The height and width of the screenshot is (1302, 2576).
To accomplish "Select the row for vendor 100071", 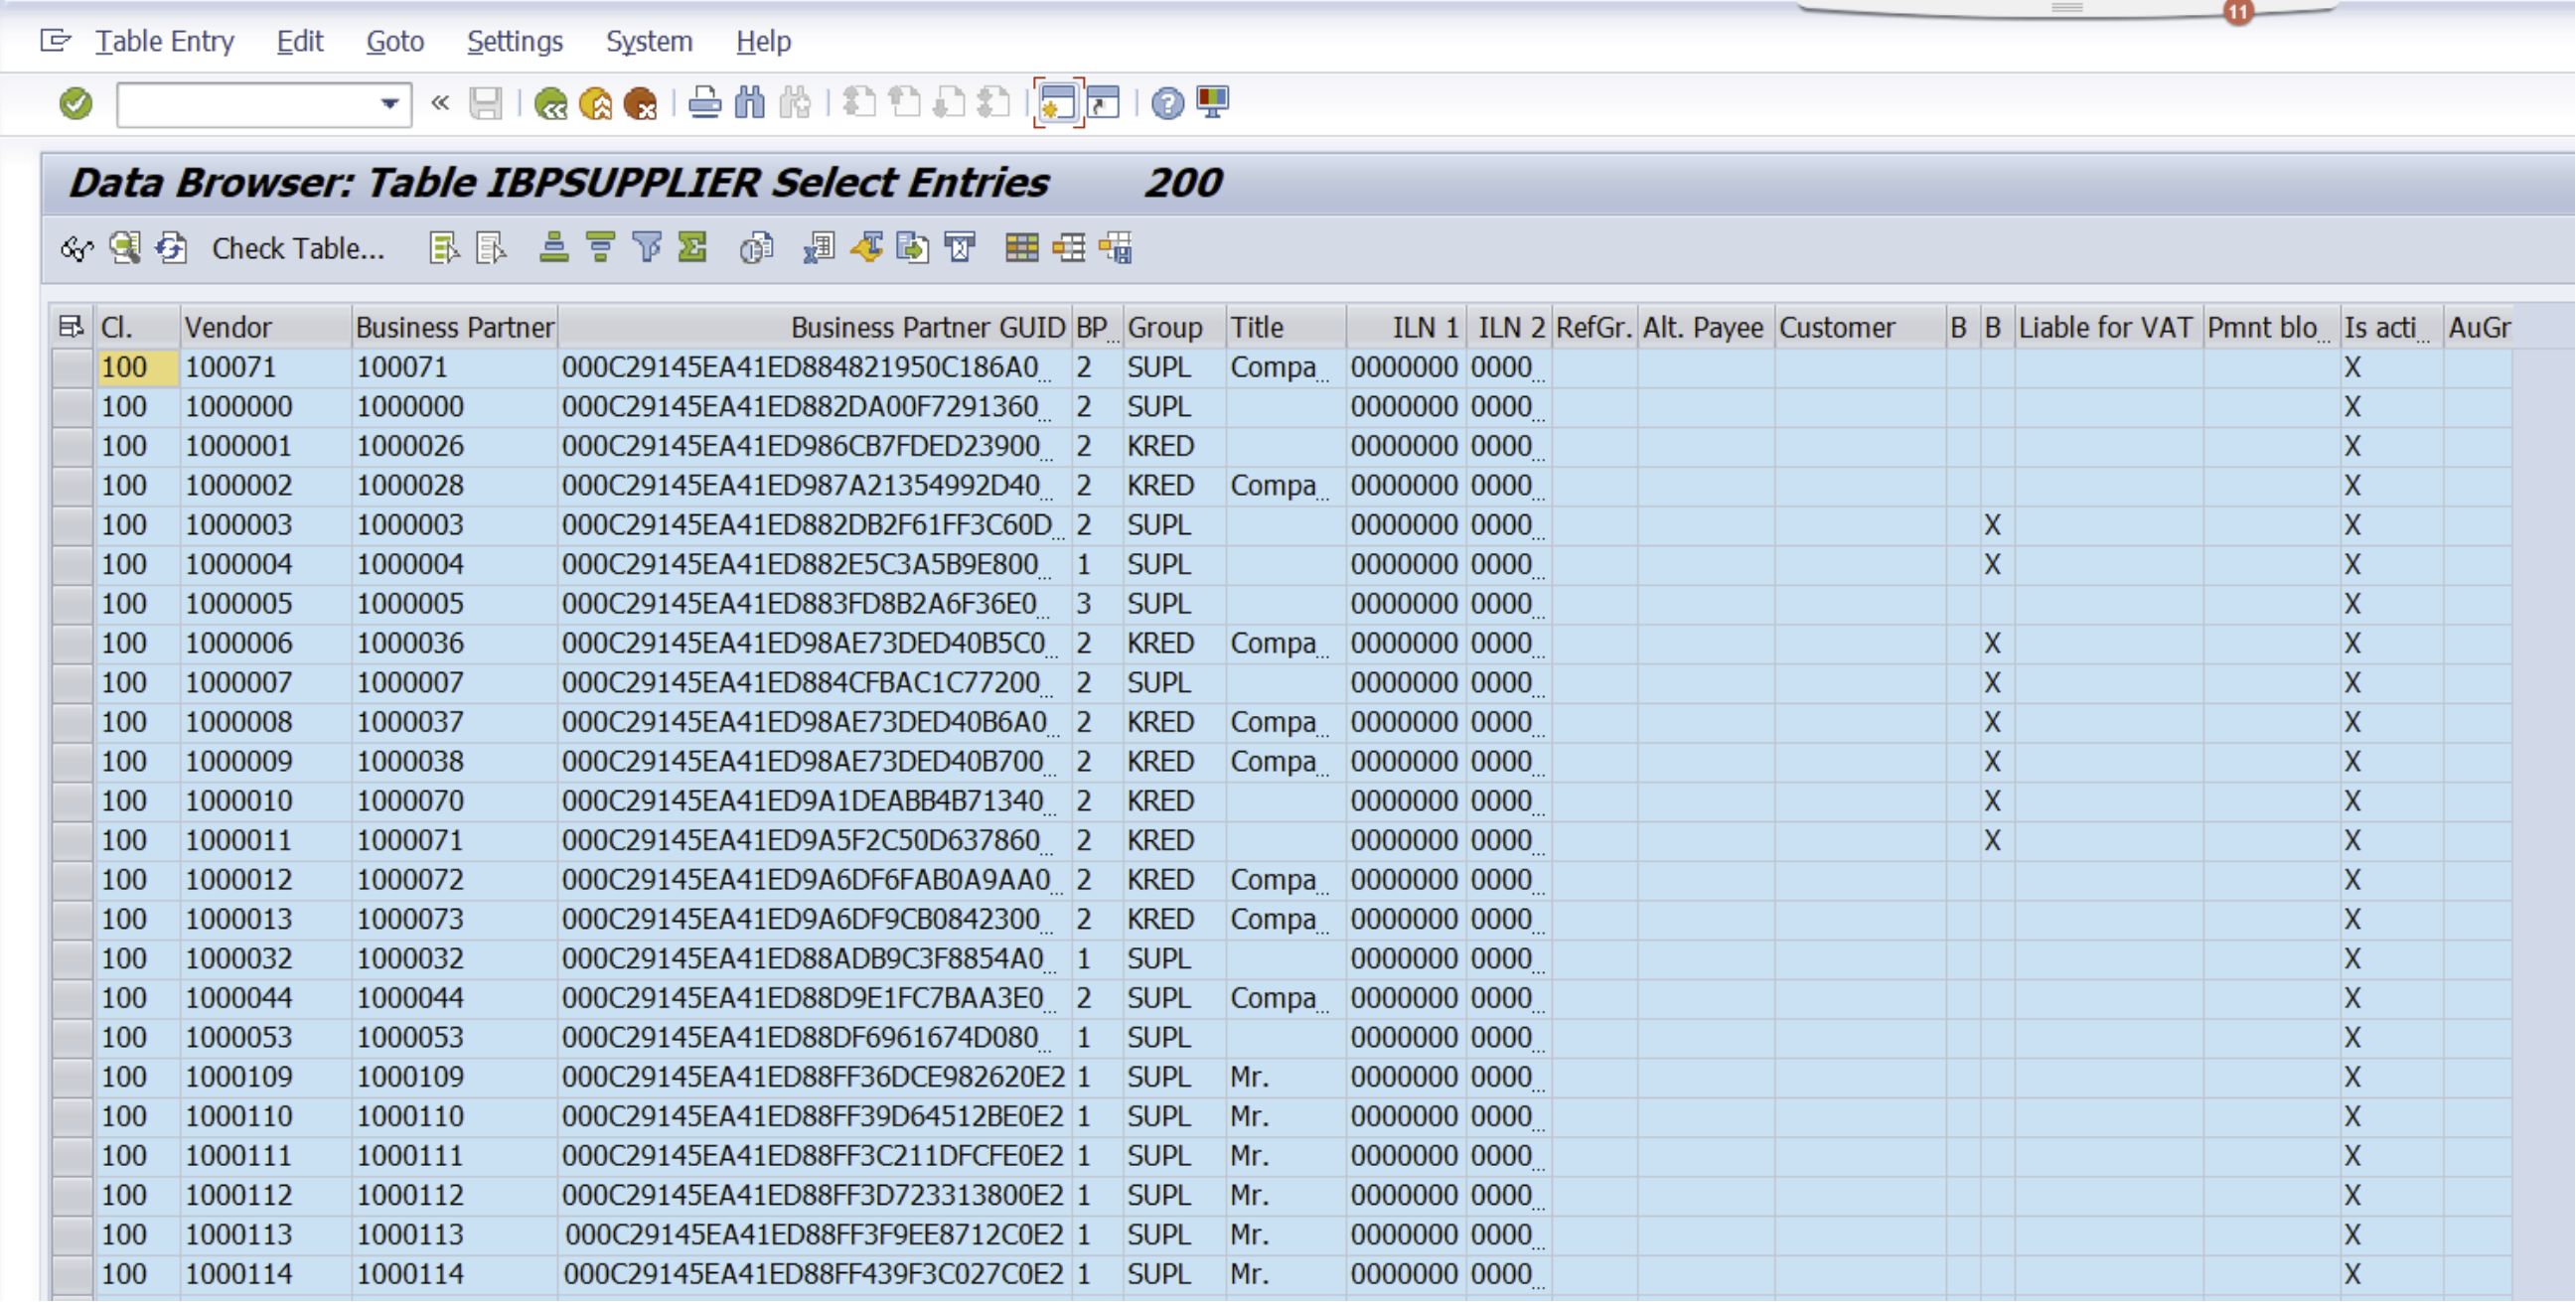I will 73,368.
